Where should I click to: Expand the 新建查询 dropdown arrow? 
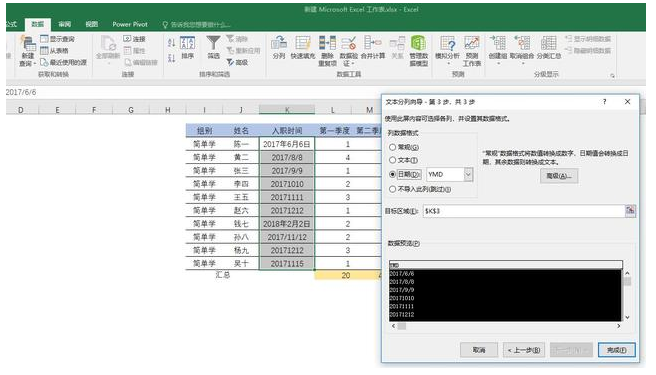pyautogui.click(x=35, y=64)
